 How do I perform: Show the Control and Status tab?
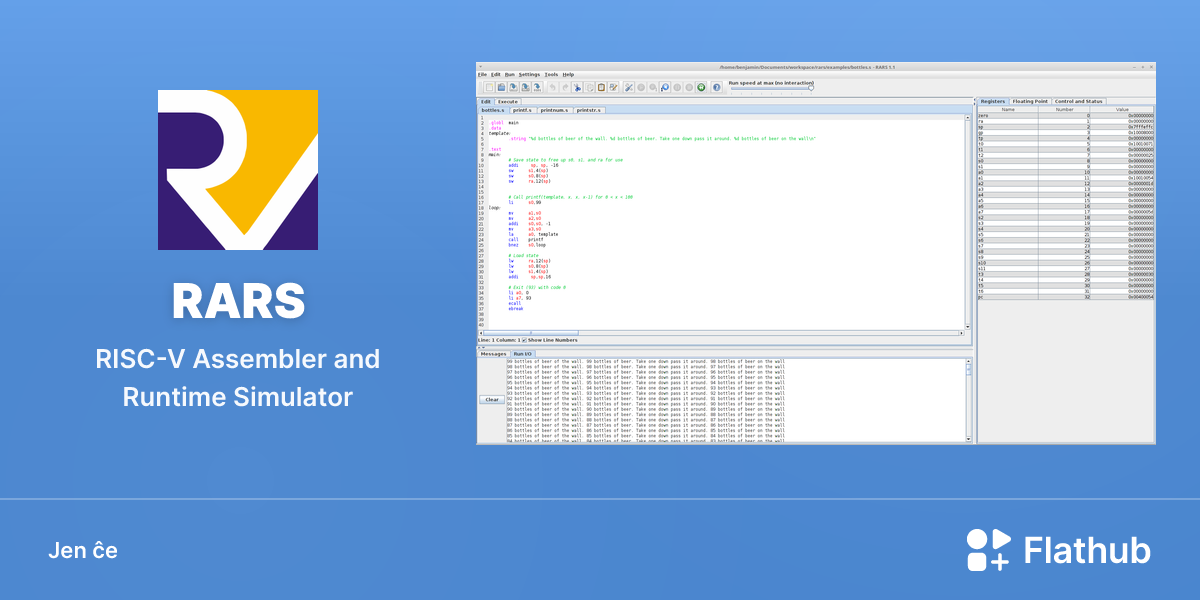[x=1079, y=101]
